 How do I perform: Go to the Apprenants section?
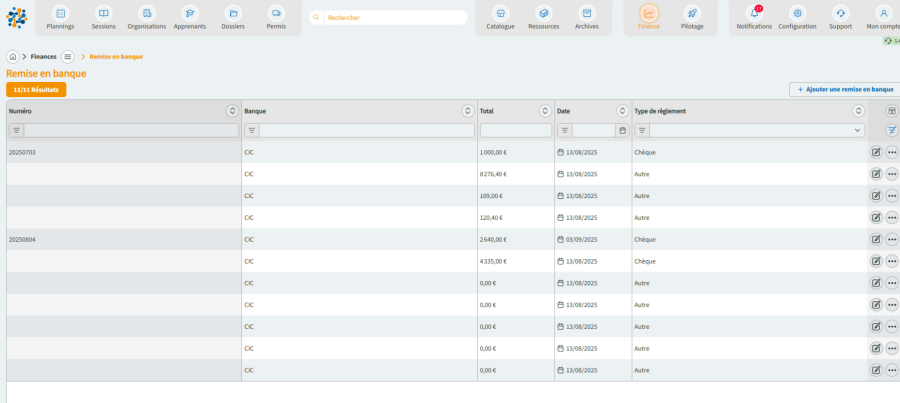[190, 18]
